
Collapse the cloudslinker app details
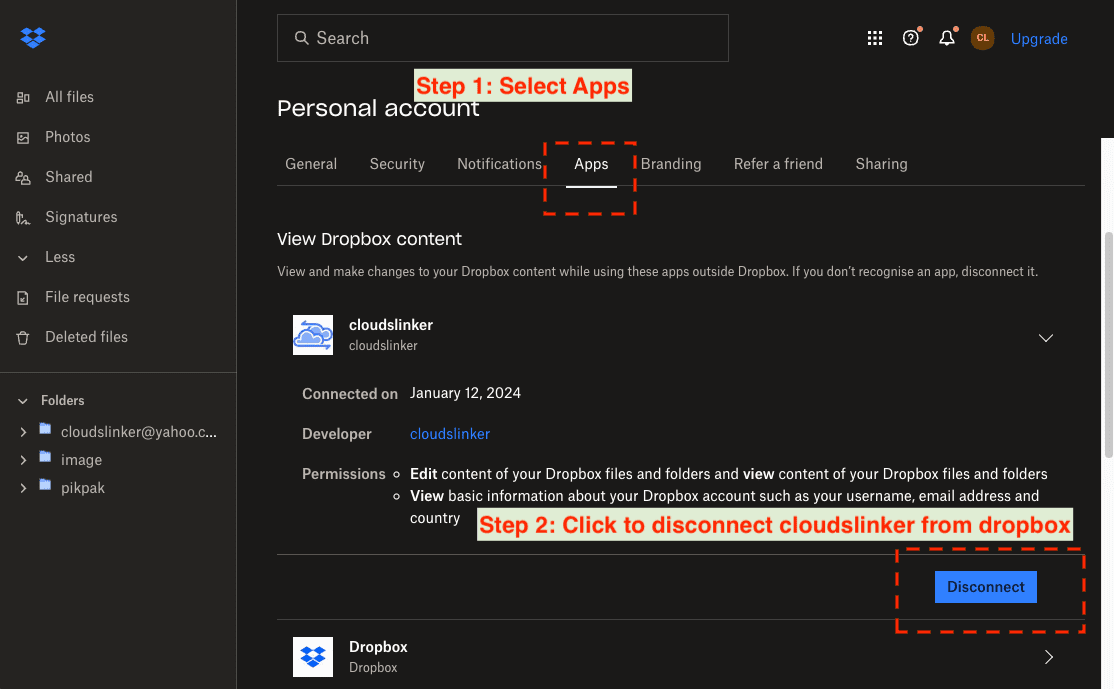pyautogui.click(x=1046, y=338)
